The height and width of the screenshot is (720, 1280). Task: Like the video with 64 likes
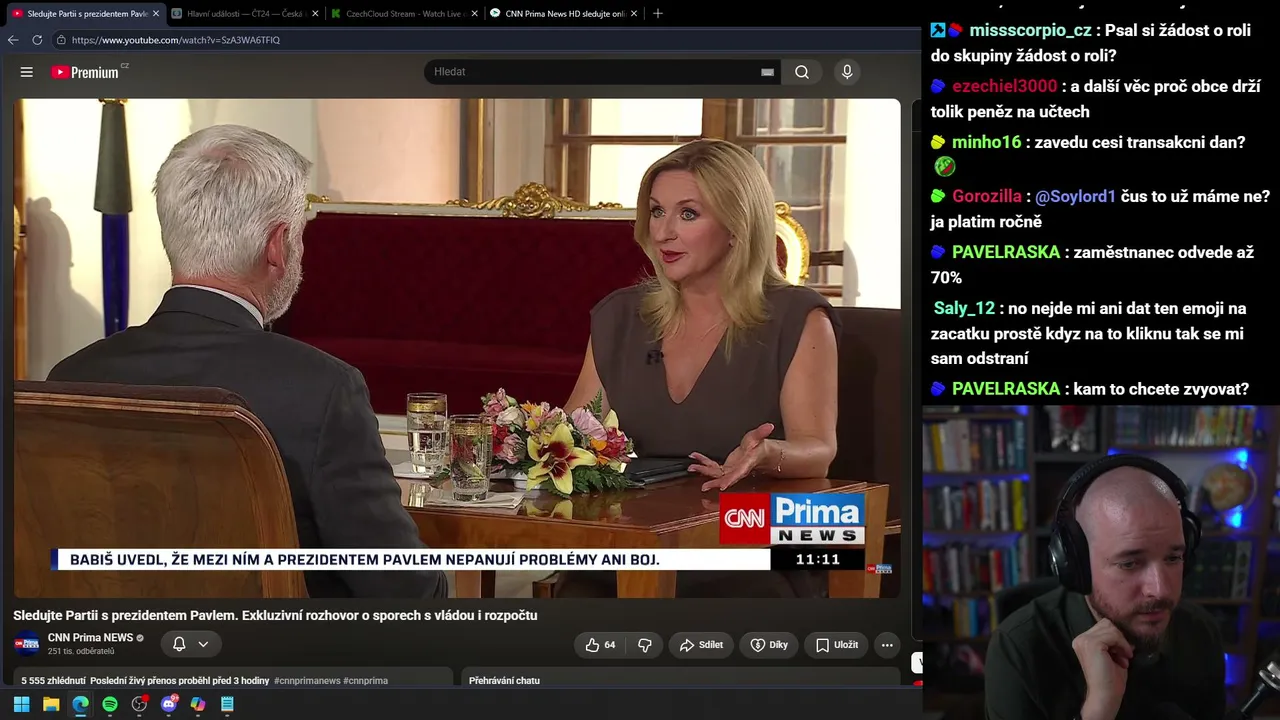[600, 645]
